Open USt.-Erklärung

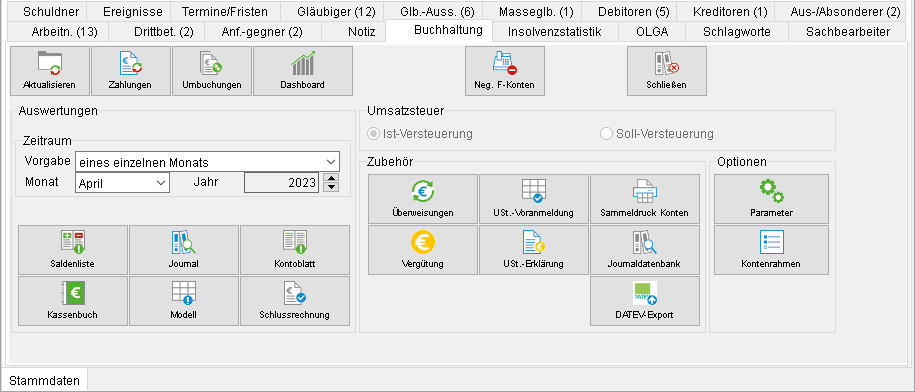(533, 250)
